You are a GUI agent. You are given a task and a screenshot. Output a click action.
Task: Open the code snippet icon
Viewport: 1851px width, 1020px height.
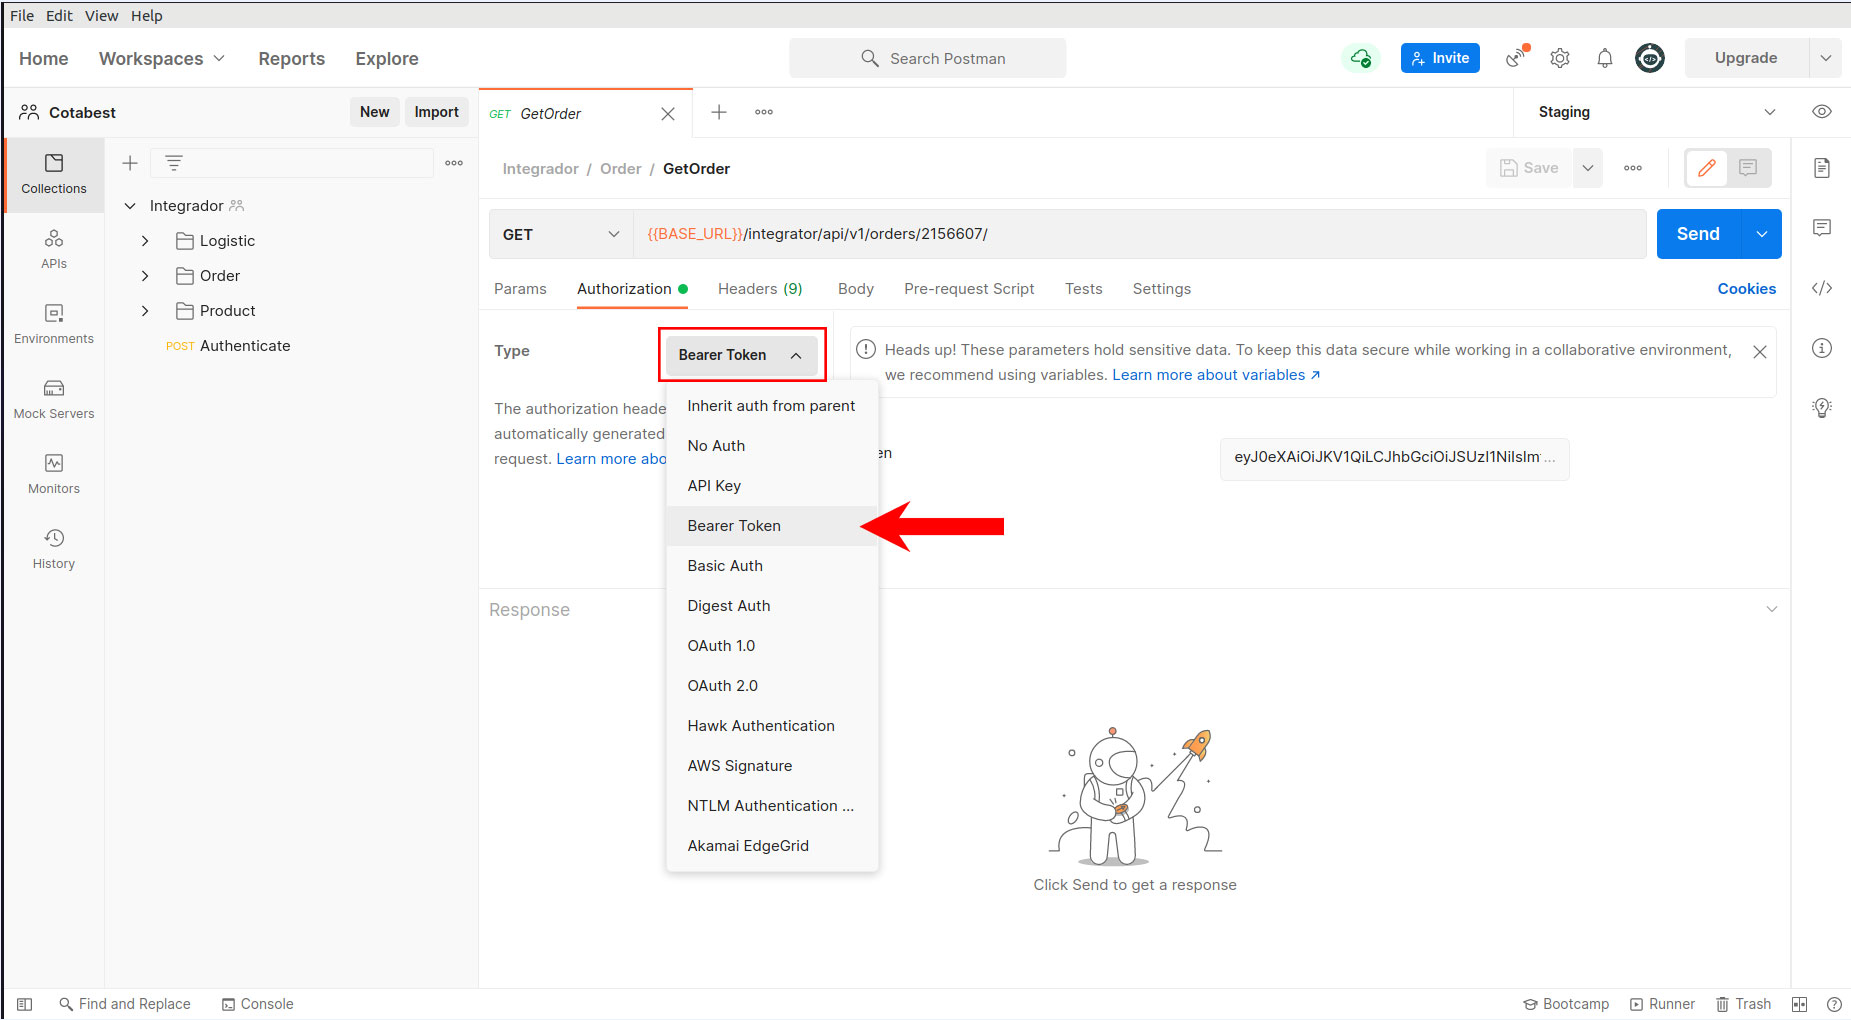pyautogui.click(x=1822, y=288)
